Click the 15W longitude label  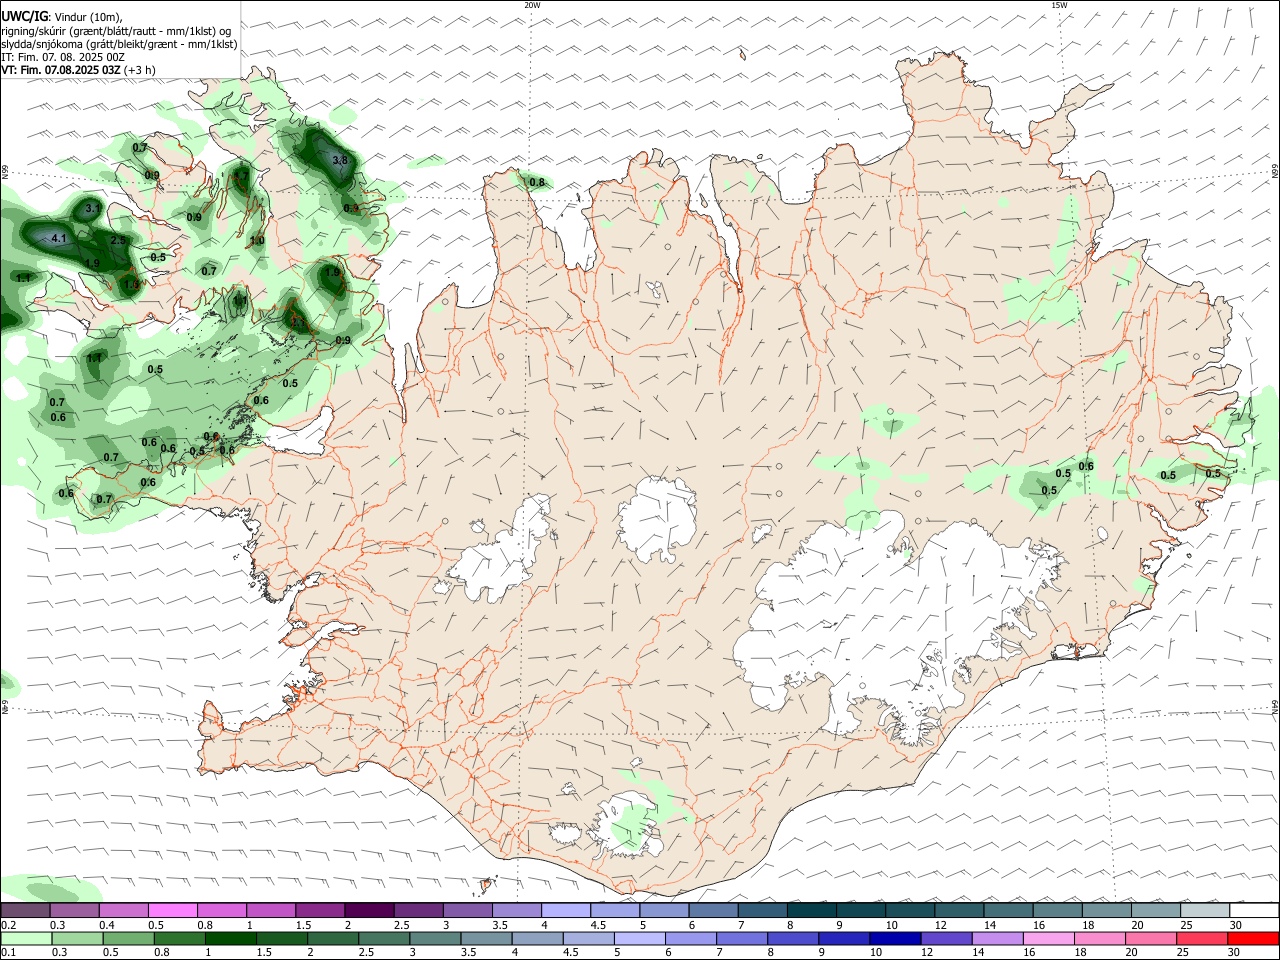click(1059, 5)
